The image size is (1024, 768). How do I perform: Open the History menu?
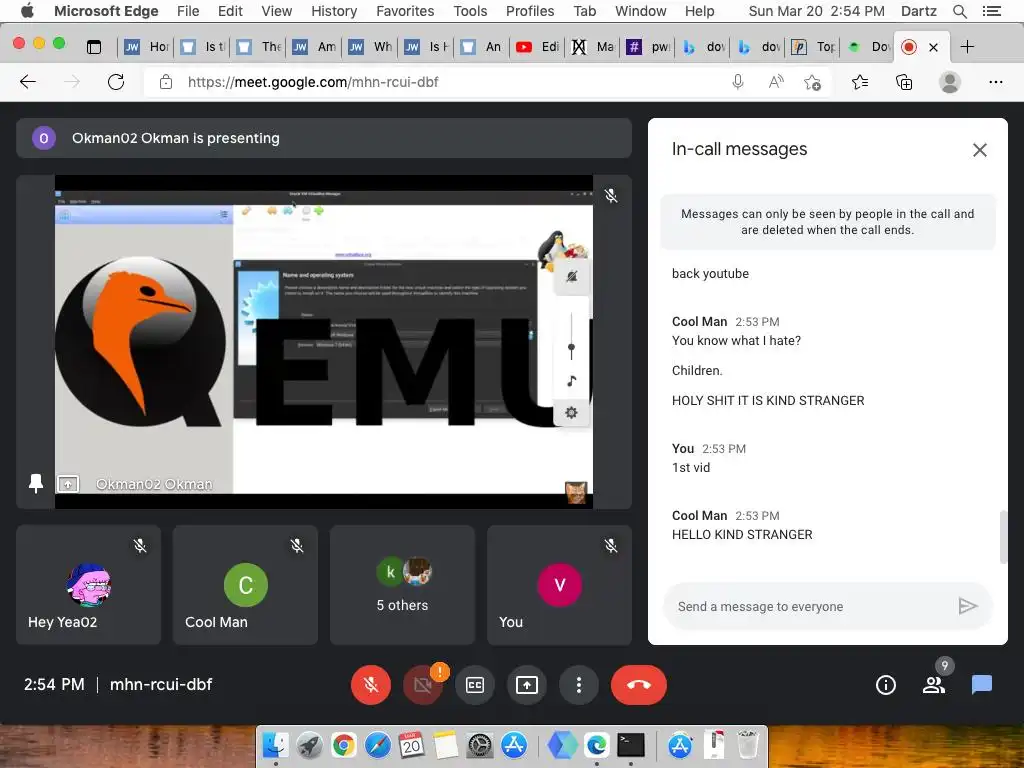coord(334,11)
